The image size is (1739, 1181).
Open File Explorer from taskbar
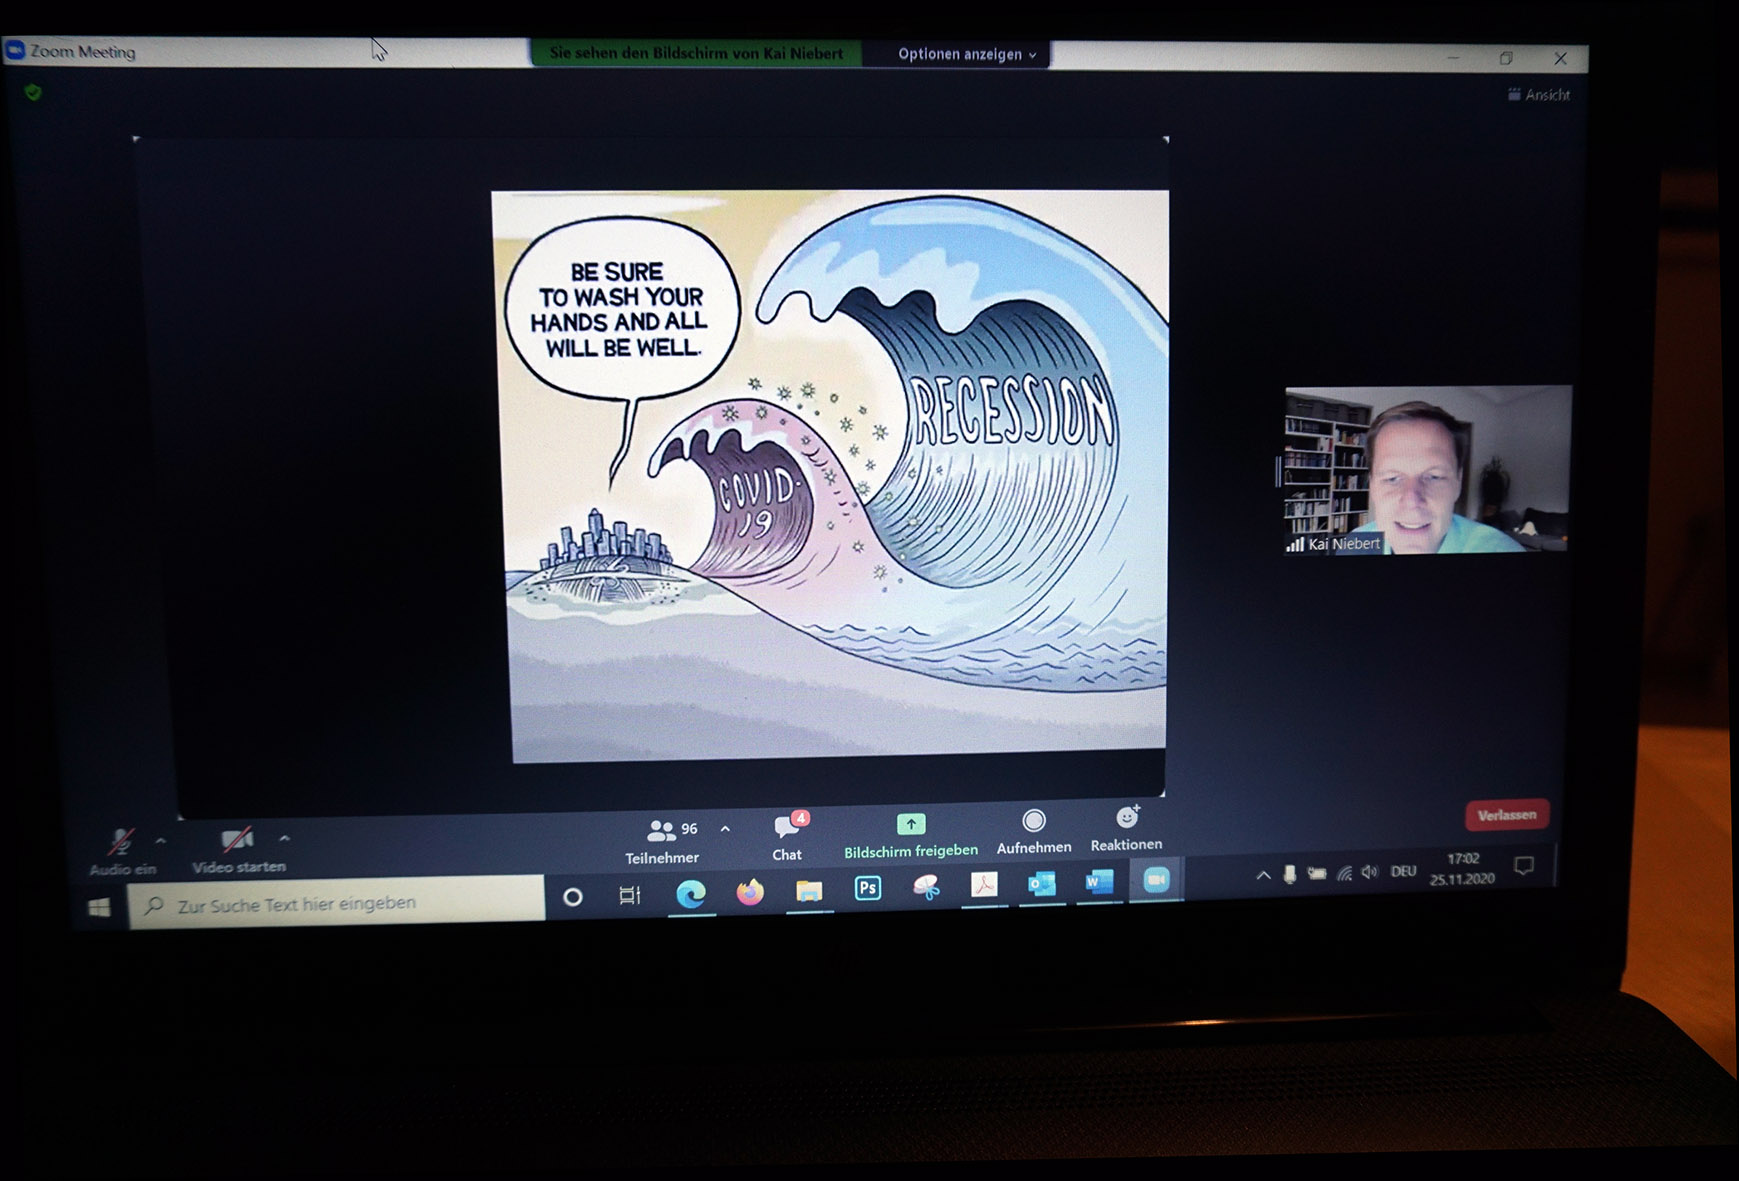coord(809,889)
